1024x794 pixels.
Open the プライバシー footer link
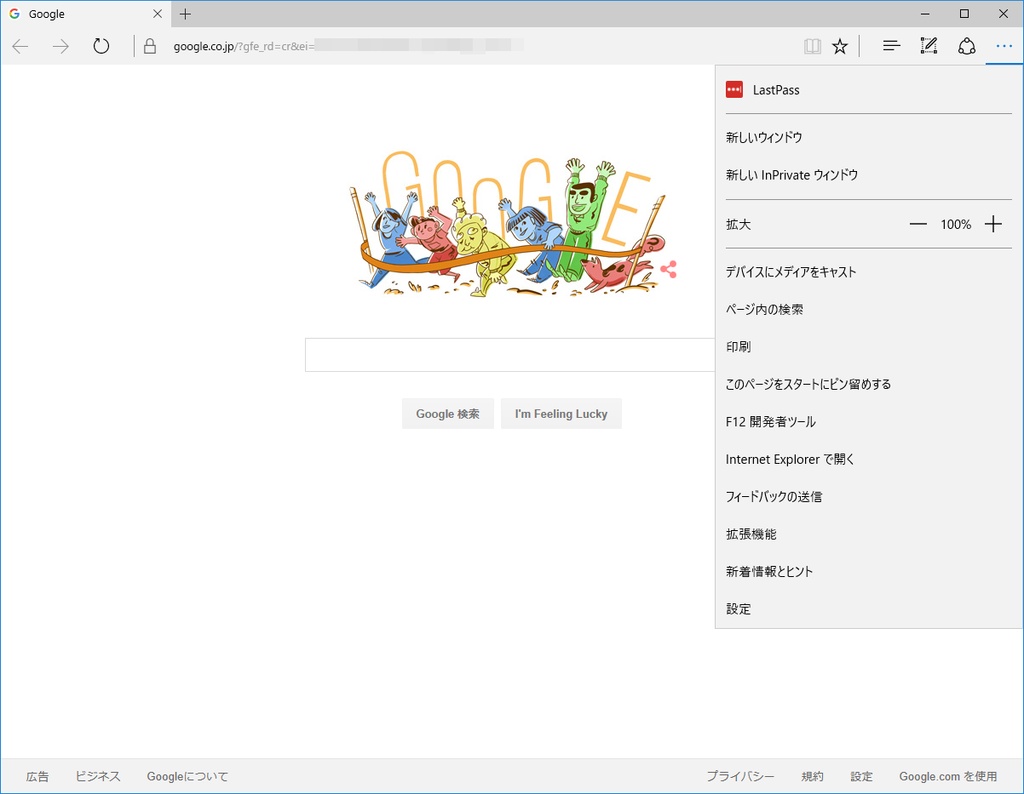click(741, 776)
